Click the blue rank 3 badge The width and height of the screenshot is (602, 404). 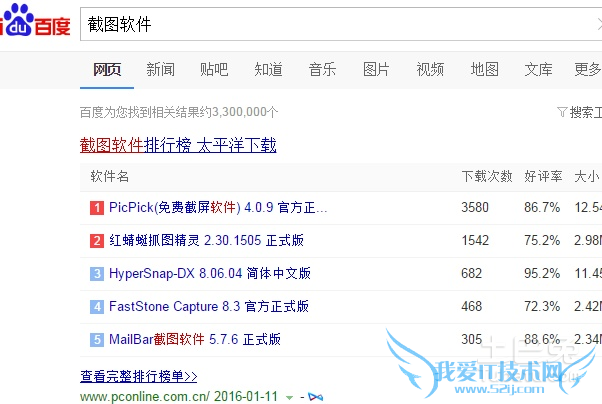click(x=97, y=274)
